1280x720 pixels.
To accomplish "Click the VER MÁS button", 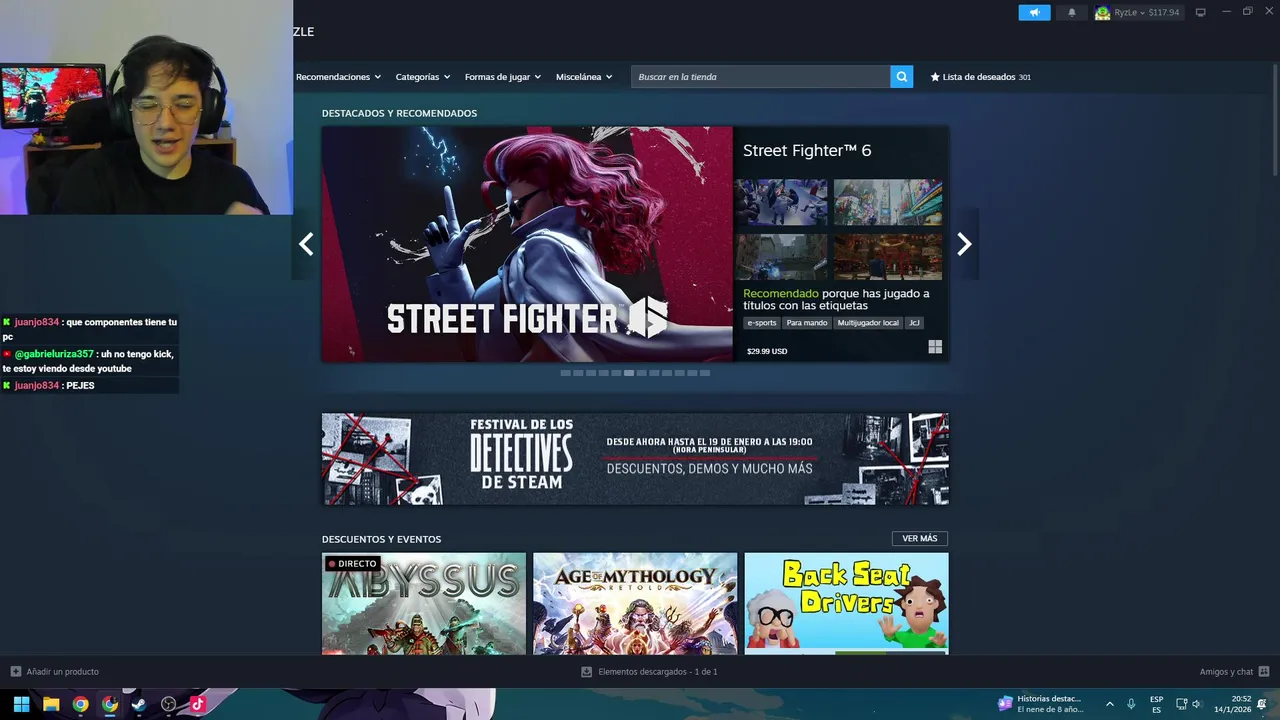I will [x=920, y=539].
